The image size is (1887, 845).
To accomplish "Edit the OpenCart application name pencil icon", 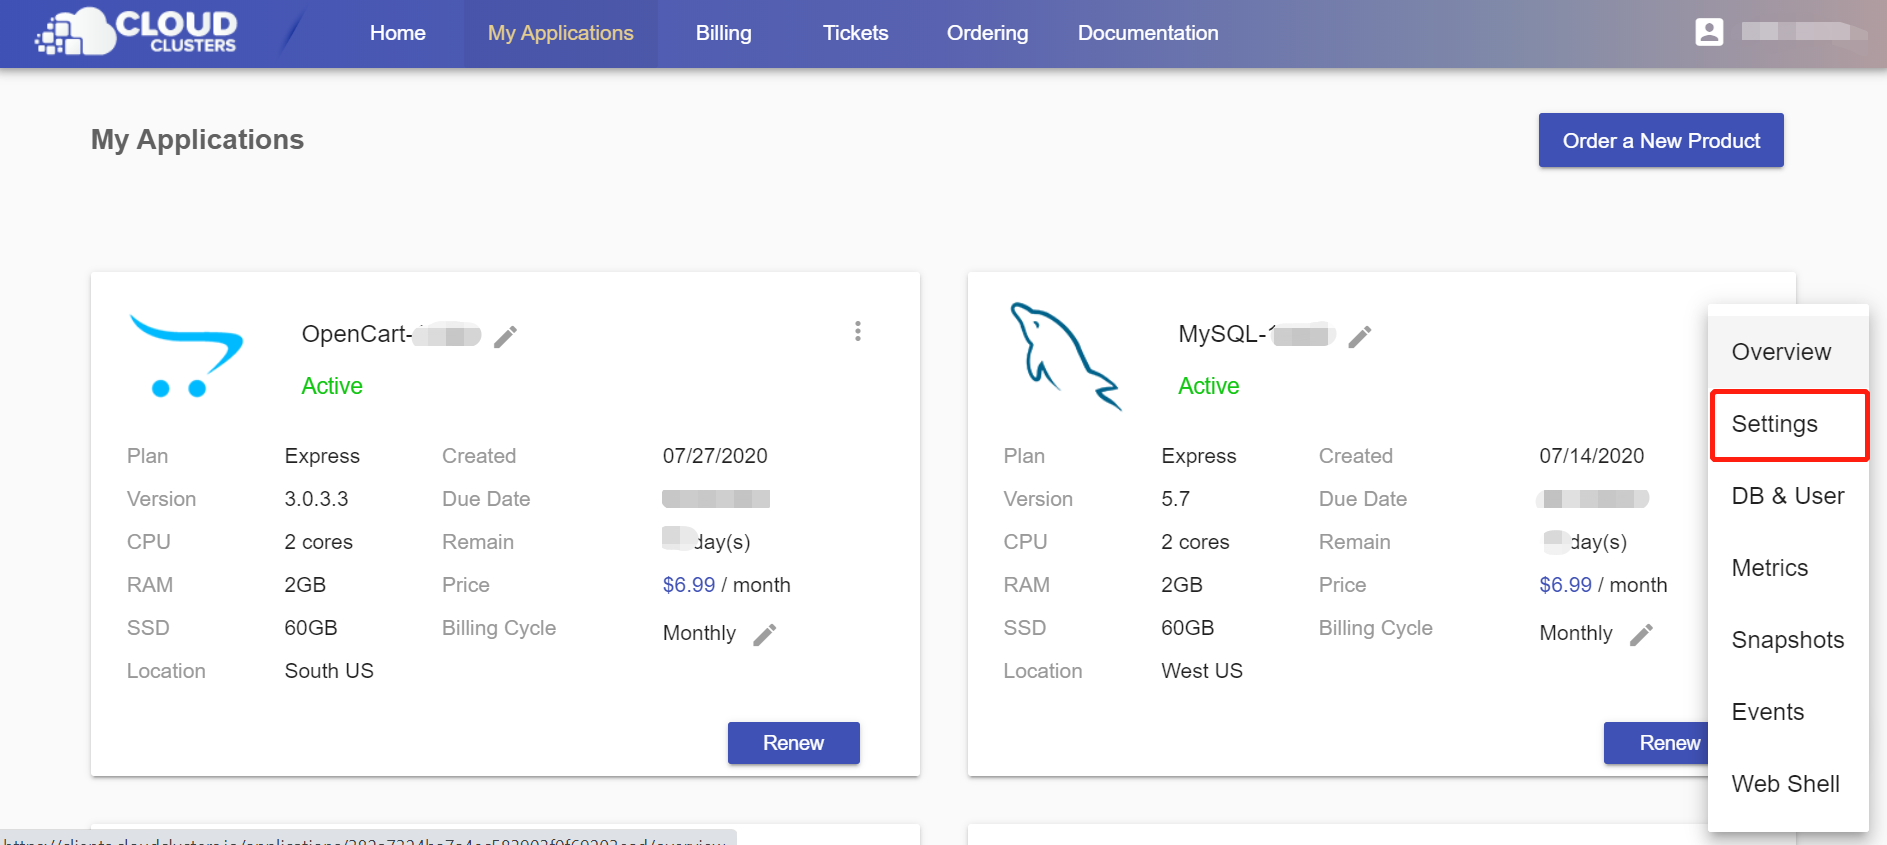I will coord(506,337).
